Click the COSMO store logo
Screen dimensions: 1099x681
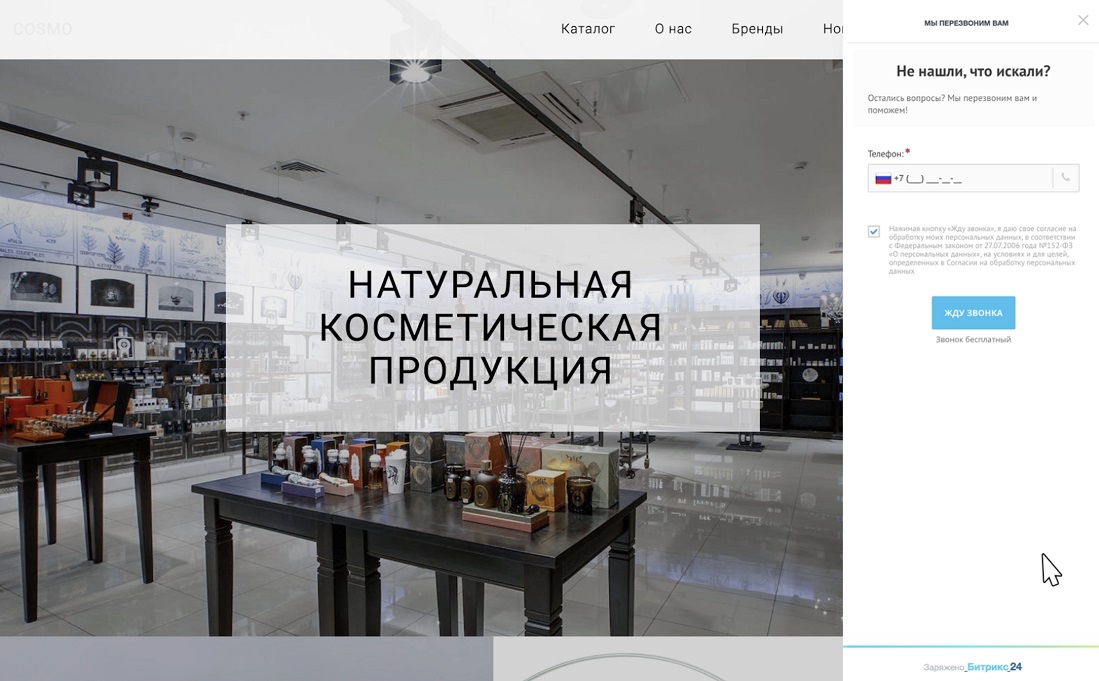tap(41, 28)
